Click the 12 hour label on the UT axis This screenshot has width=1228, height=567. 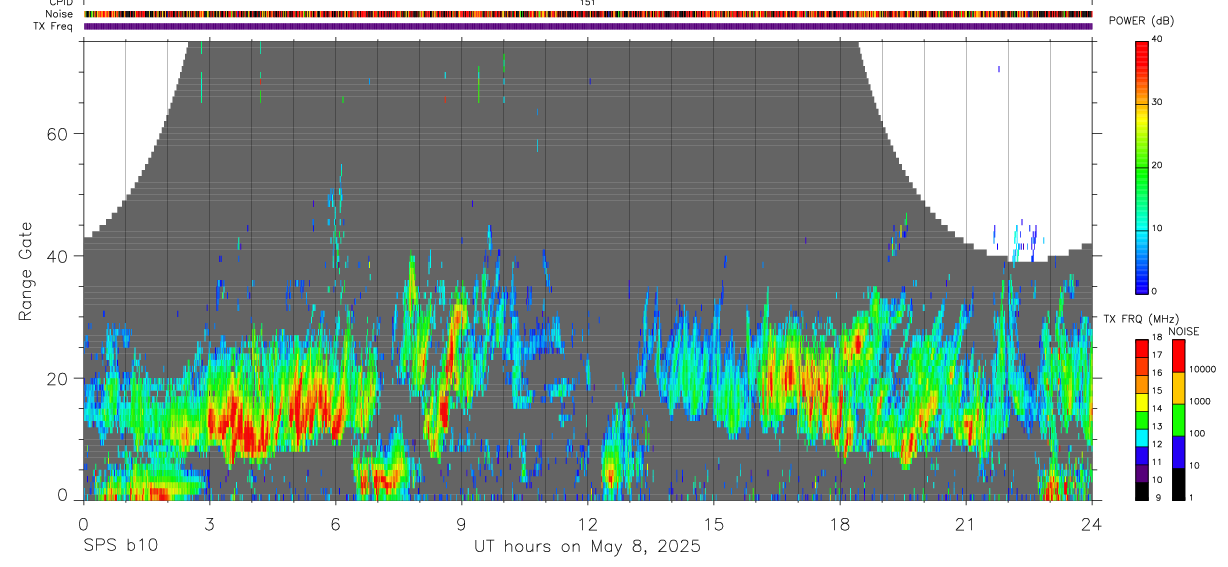click(588, 524)
